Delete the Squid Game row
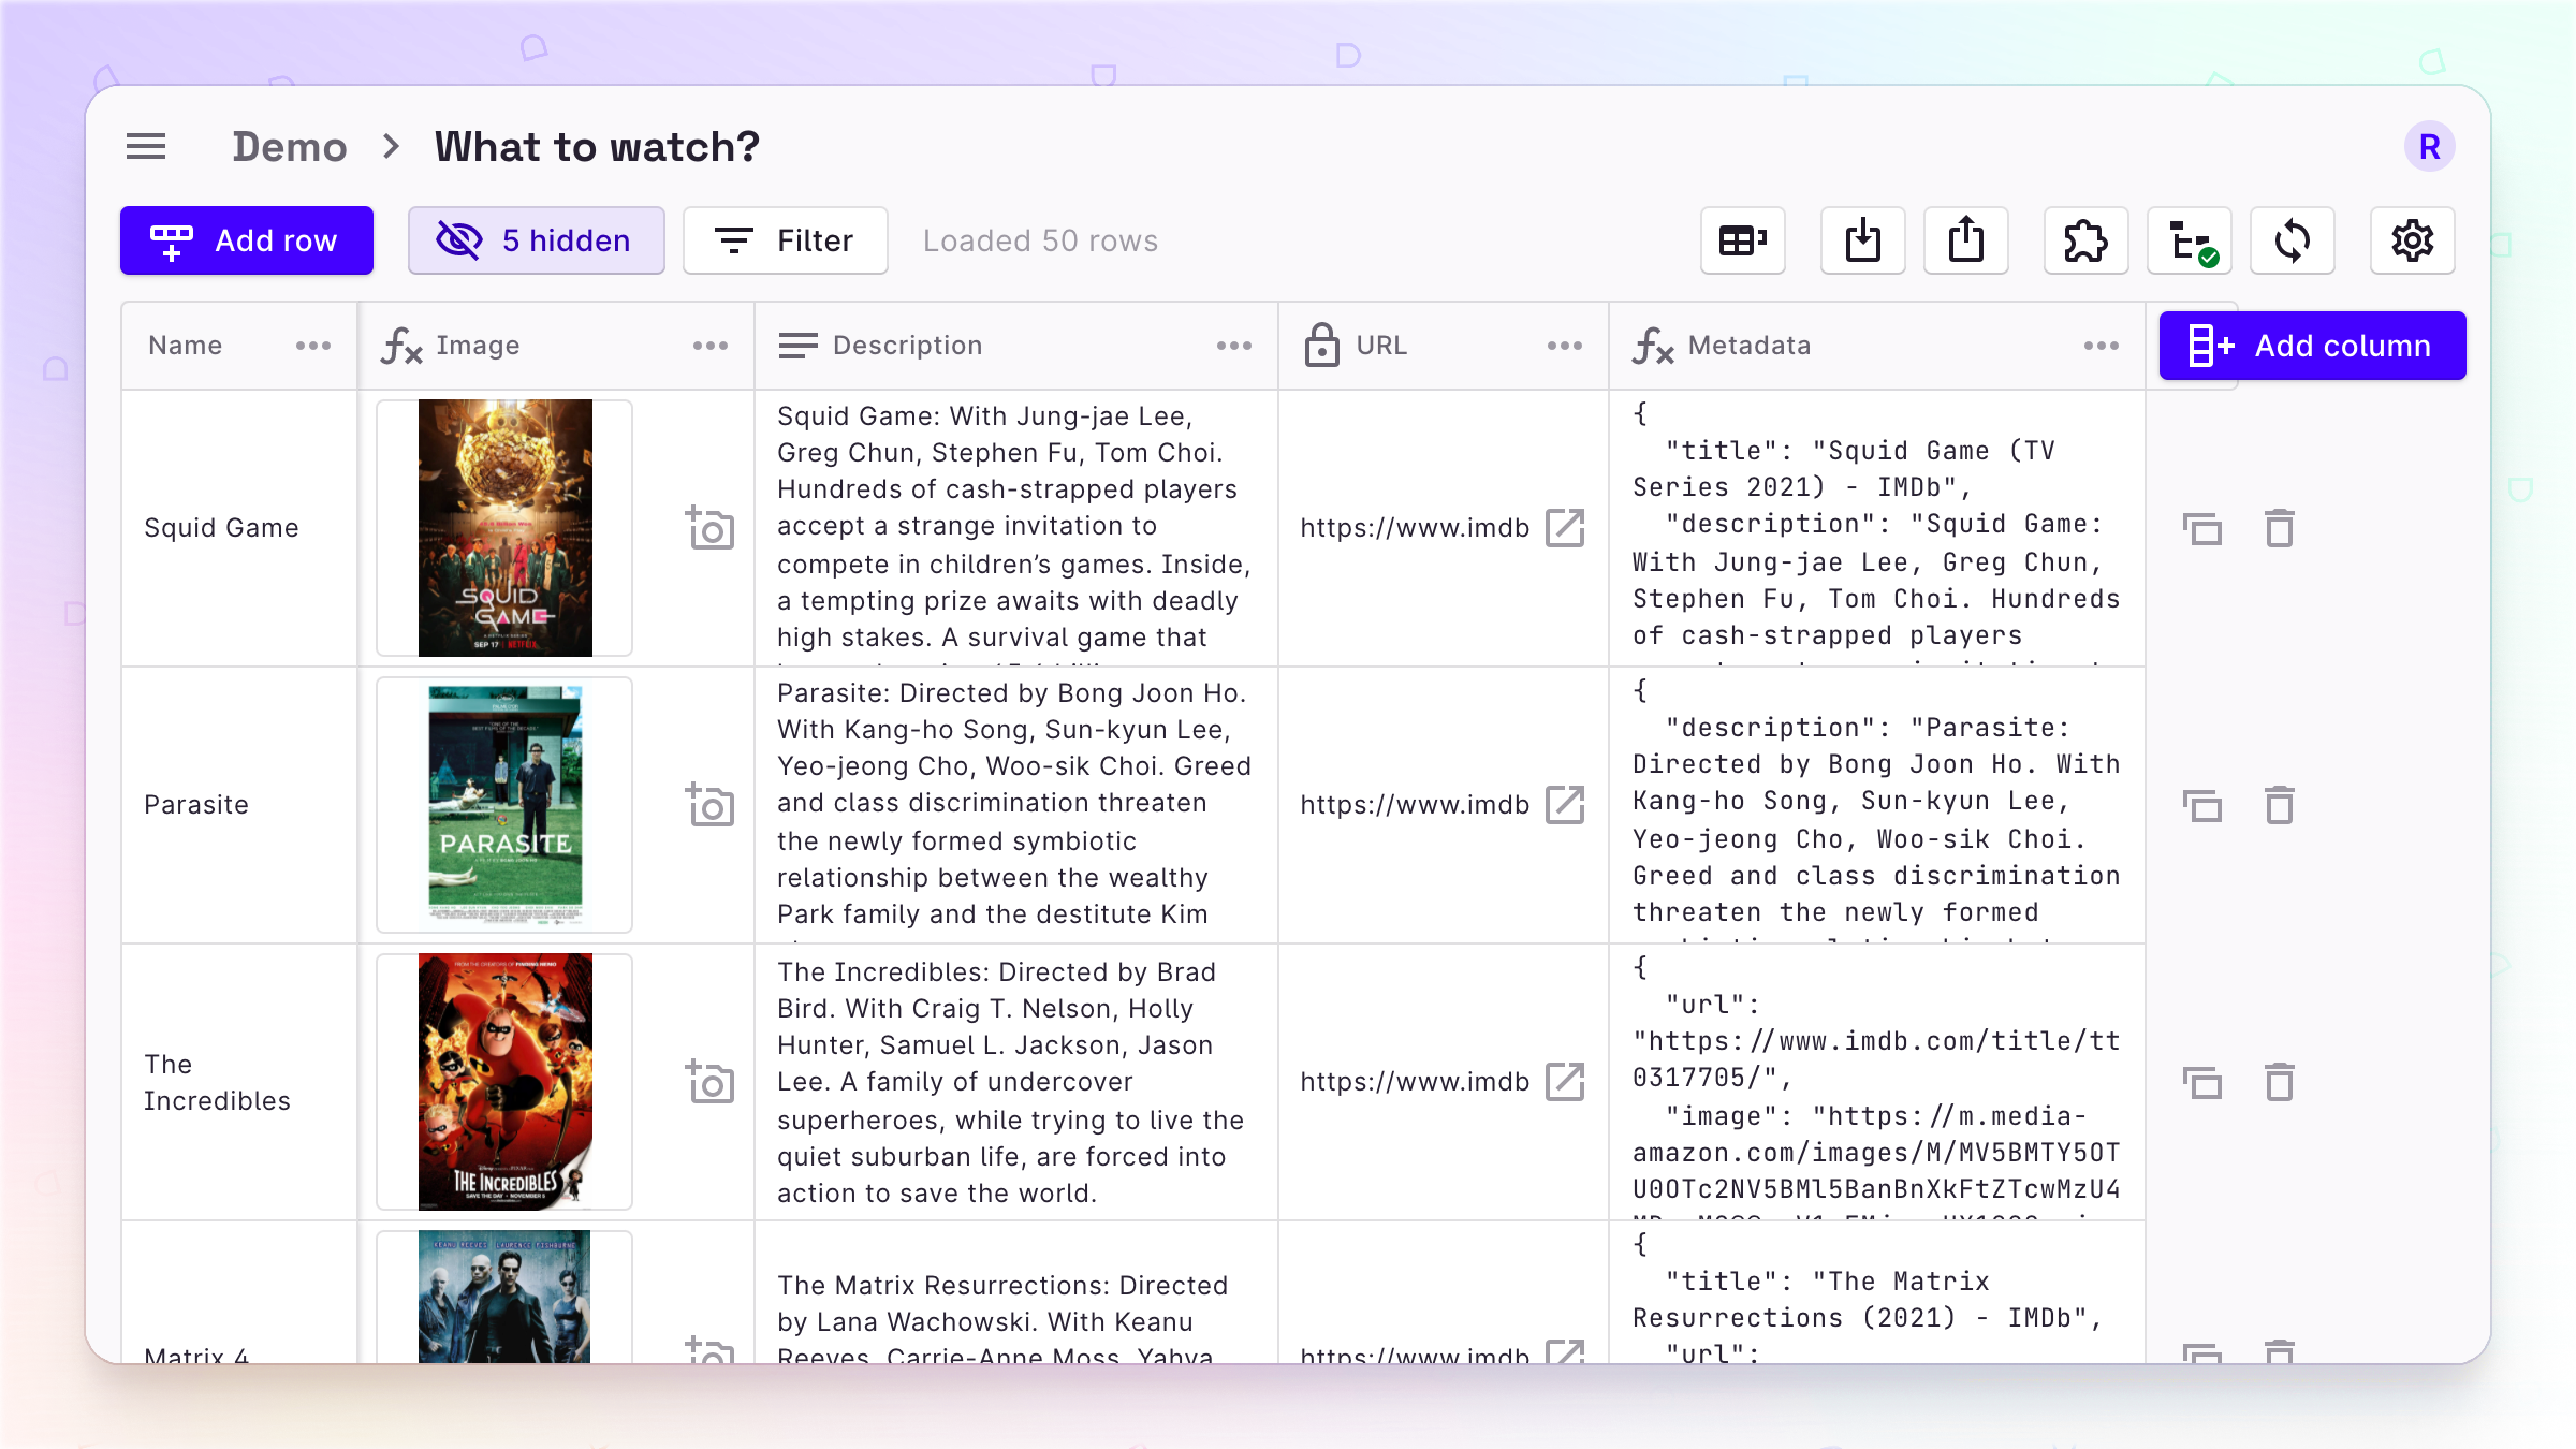This screenshot has height=1449, width=2576. 2279,528
